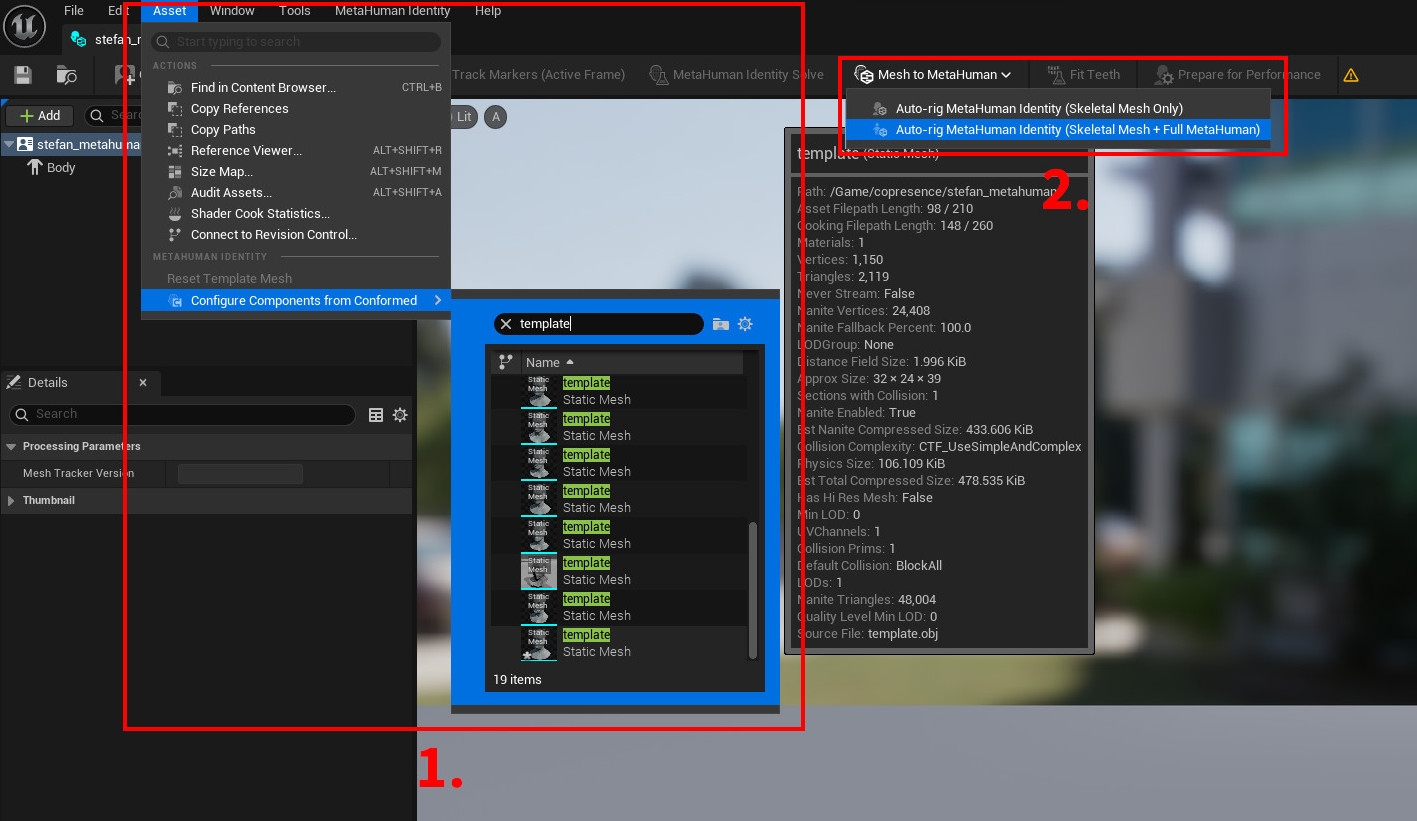Click the Shader Cook Statistics icon
Screen dimensions: 1417x821
pyautogui.click(x=174, y=214)
